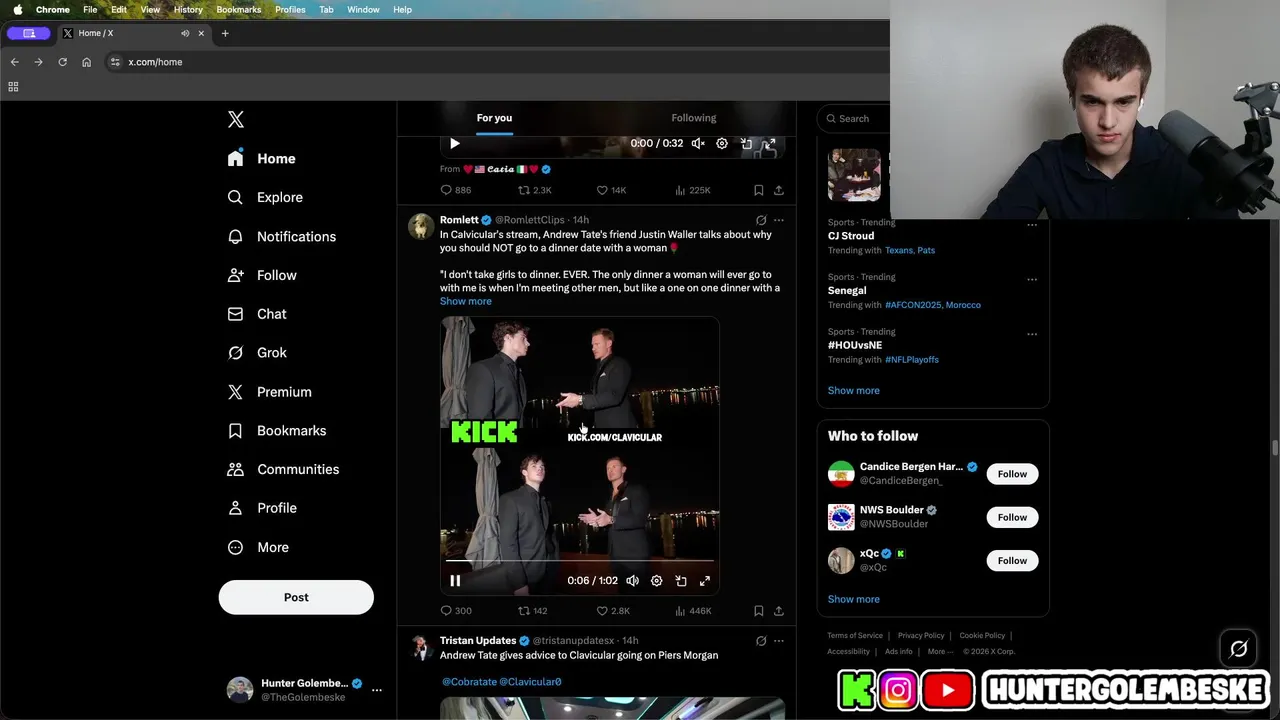Open the Profiles menu in menu bar

pos(290,9)
